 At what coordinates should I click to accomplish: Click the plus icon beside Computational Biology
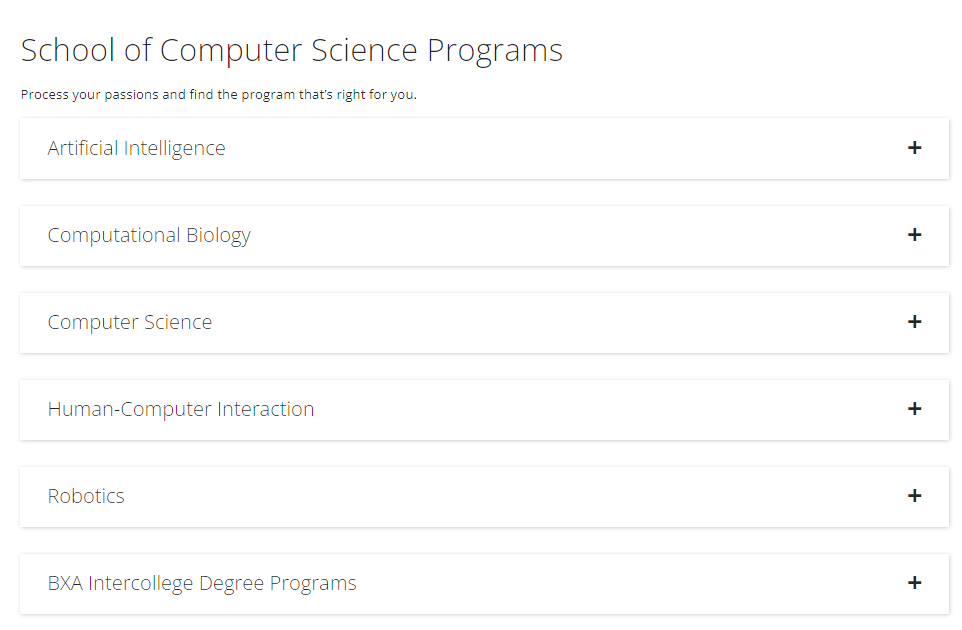tap(914, 235)
